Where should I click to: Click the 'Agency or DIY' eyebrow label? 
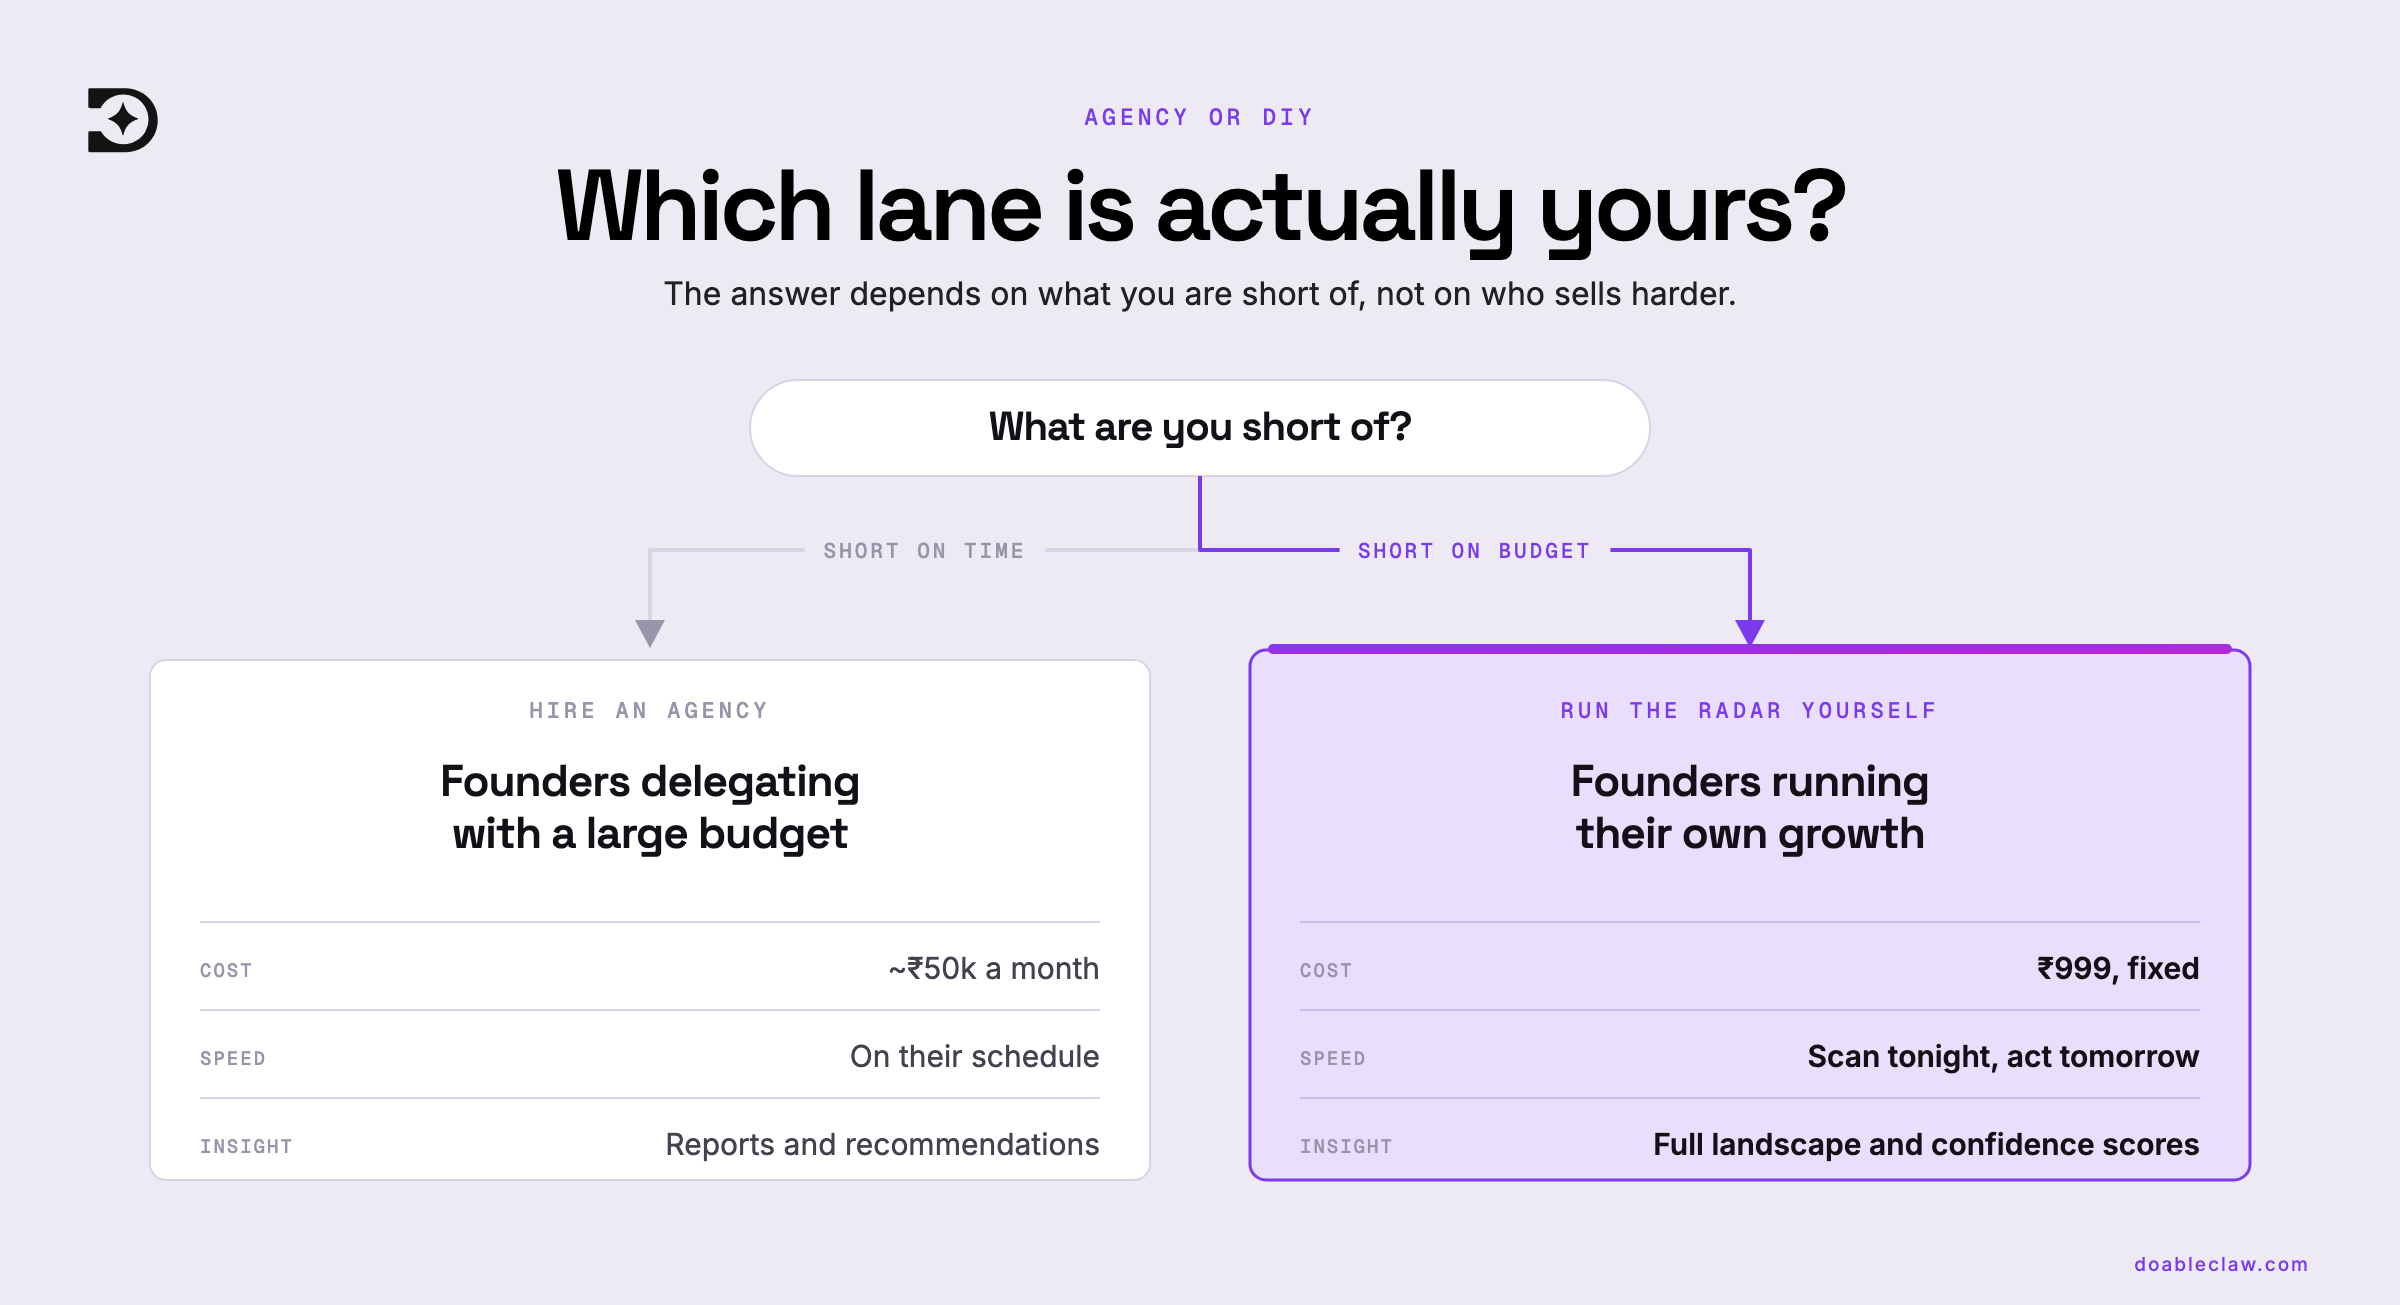(1199, 117)
